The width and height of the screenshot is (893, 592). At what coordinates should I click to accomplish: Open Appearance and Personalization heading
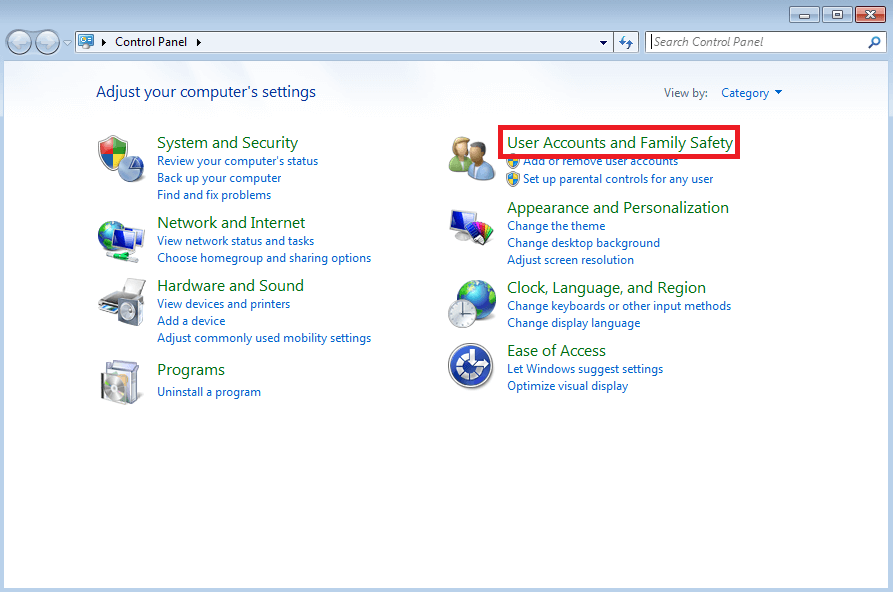click(618, 207)
